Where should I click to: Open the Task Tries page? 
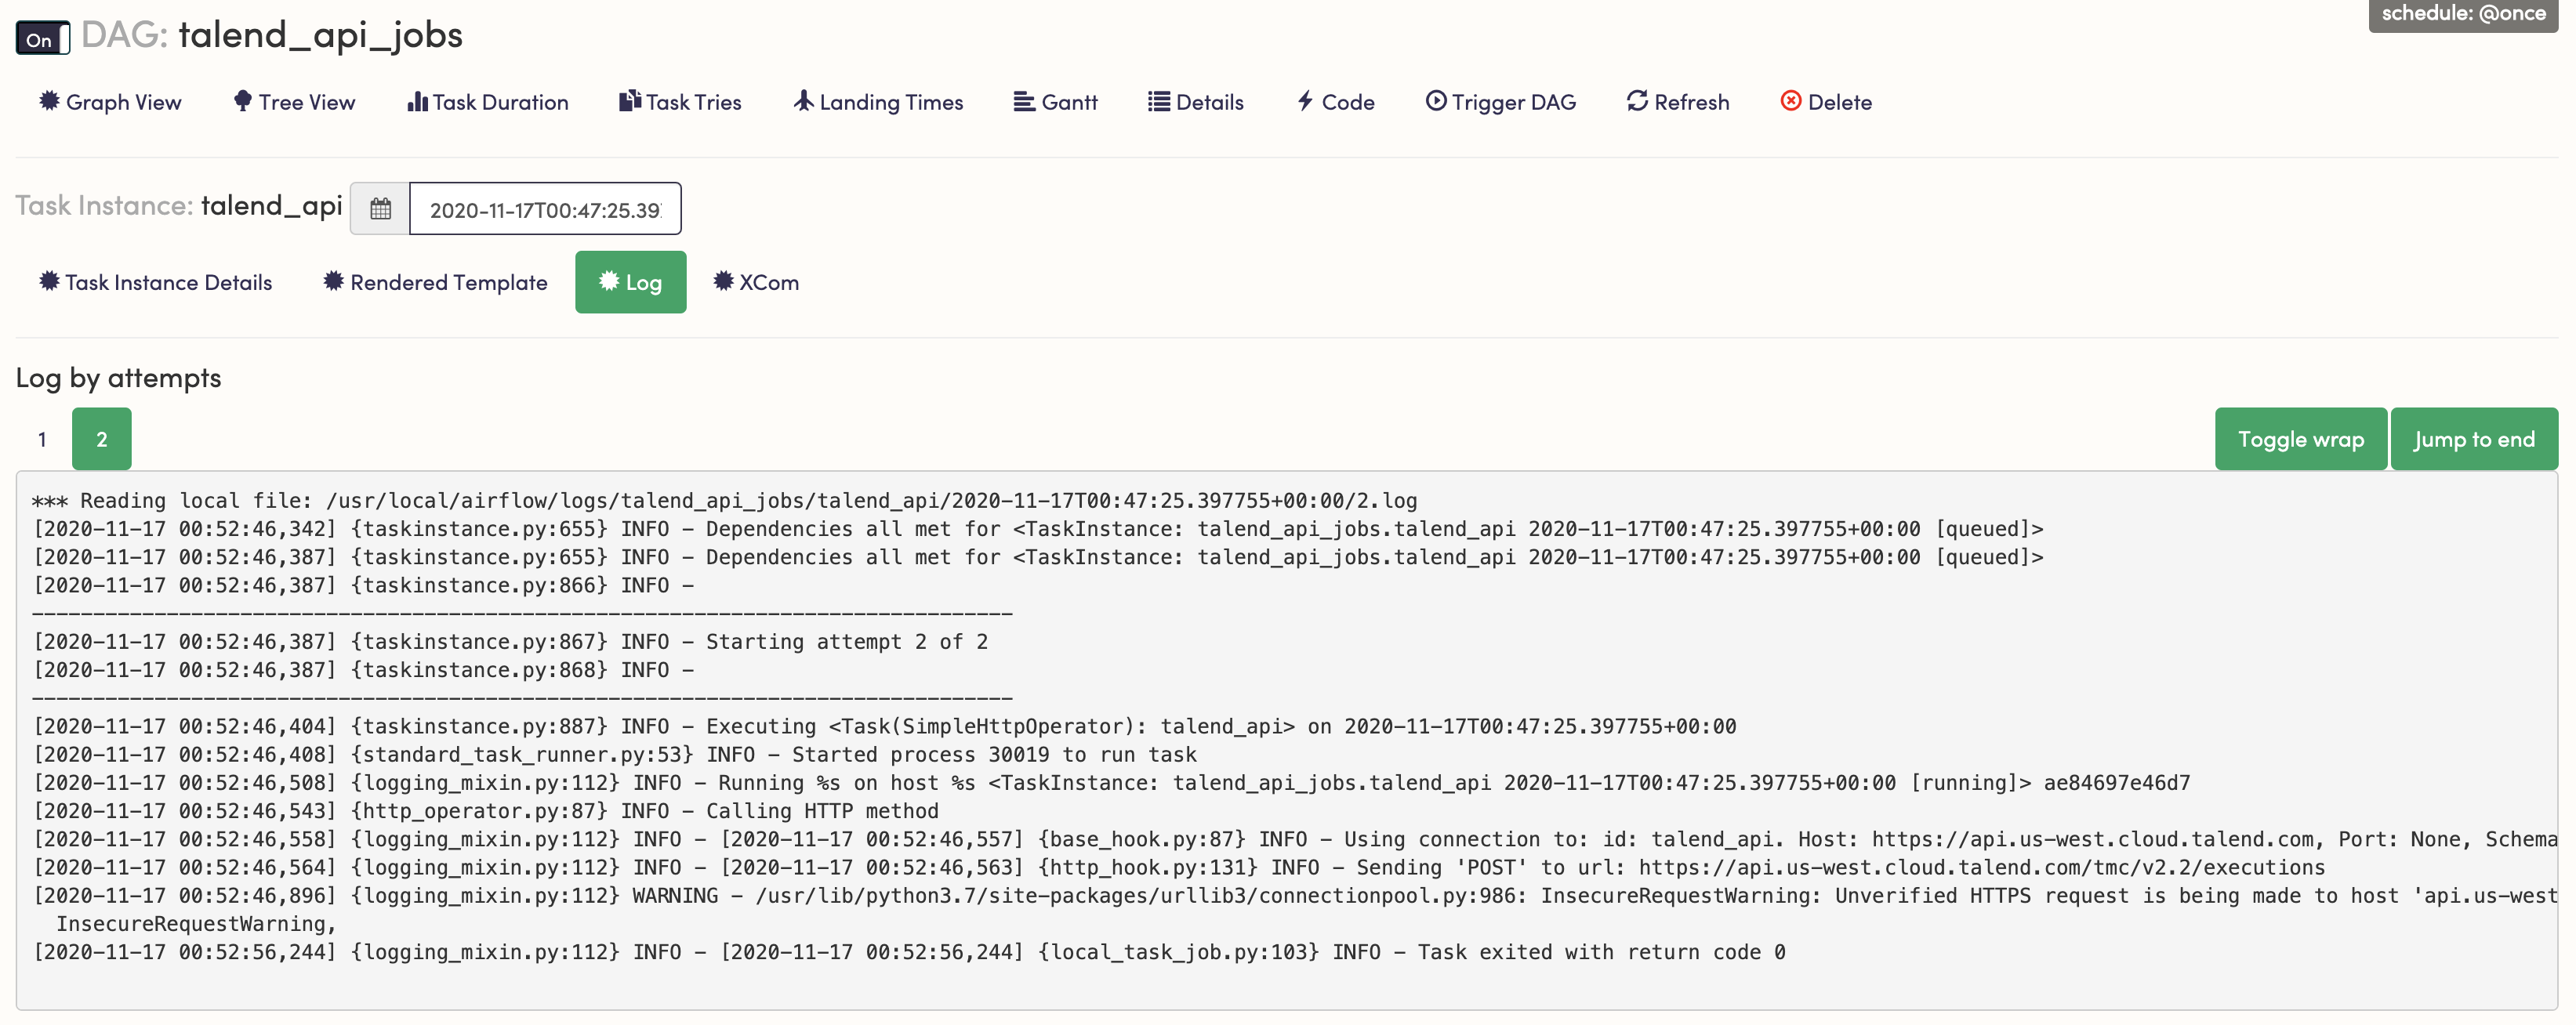(x=680, y=102)
